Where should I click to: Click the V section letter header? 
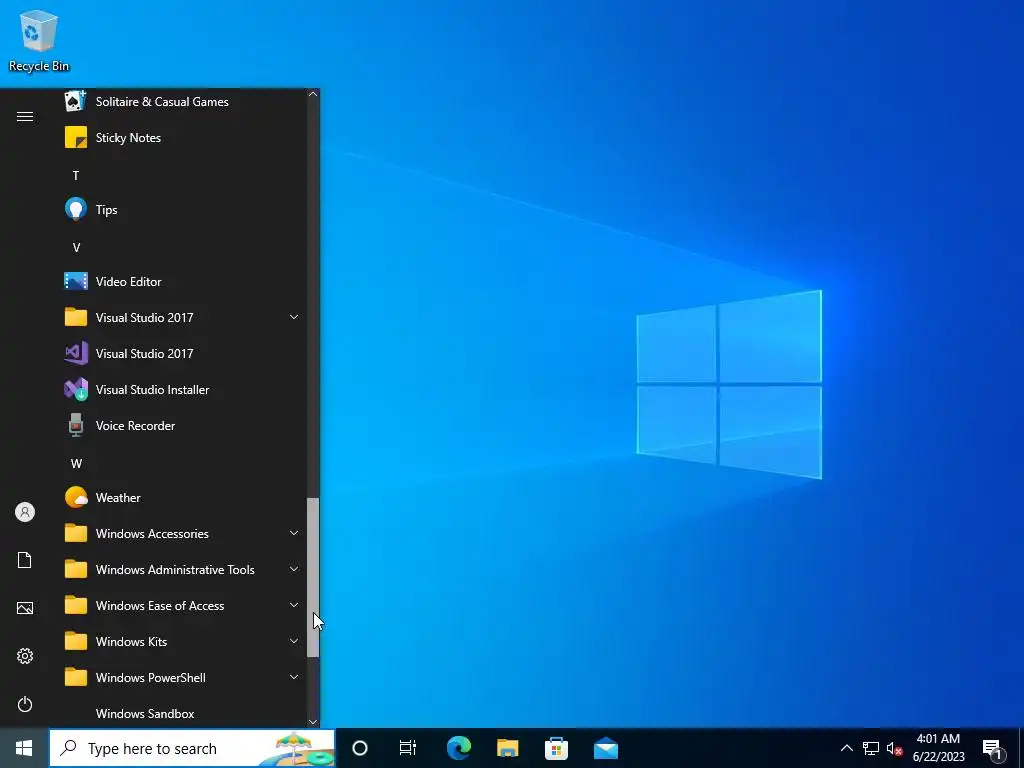[x=76, y=248]
